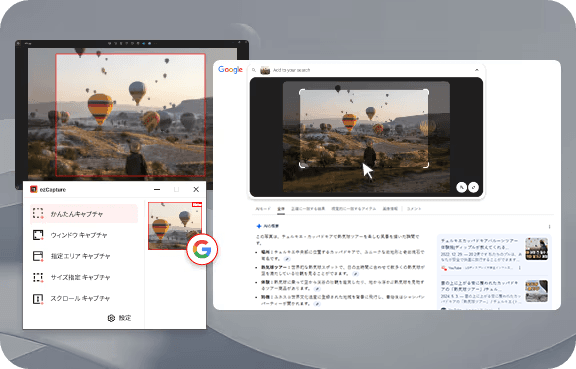Screen dimensions: 576x369
Task: Click source link icon after fourth bullet
Action: (317, 304)
